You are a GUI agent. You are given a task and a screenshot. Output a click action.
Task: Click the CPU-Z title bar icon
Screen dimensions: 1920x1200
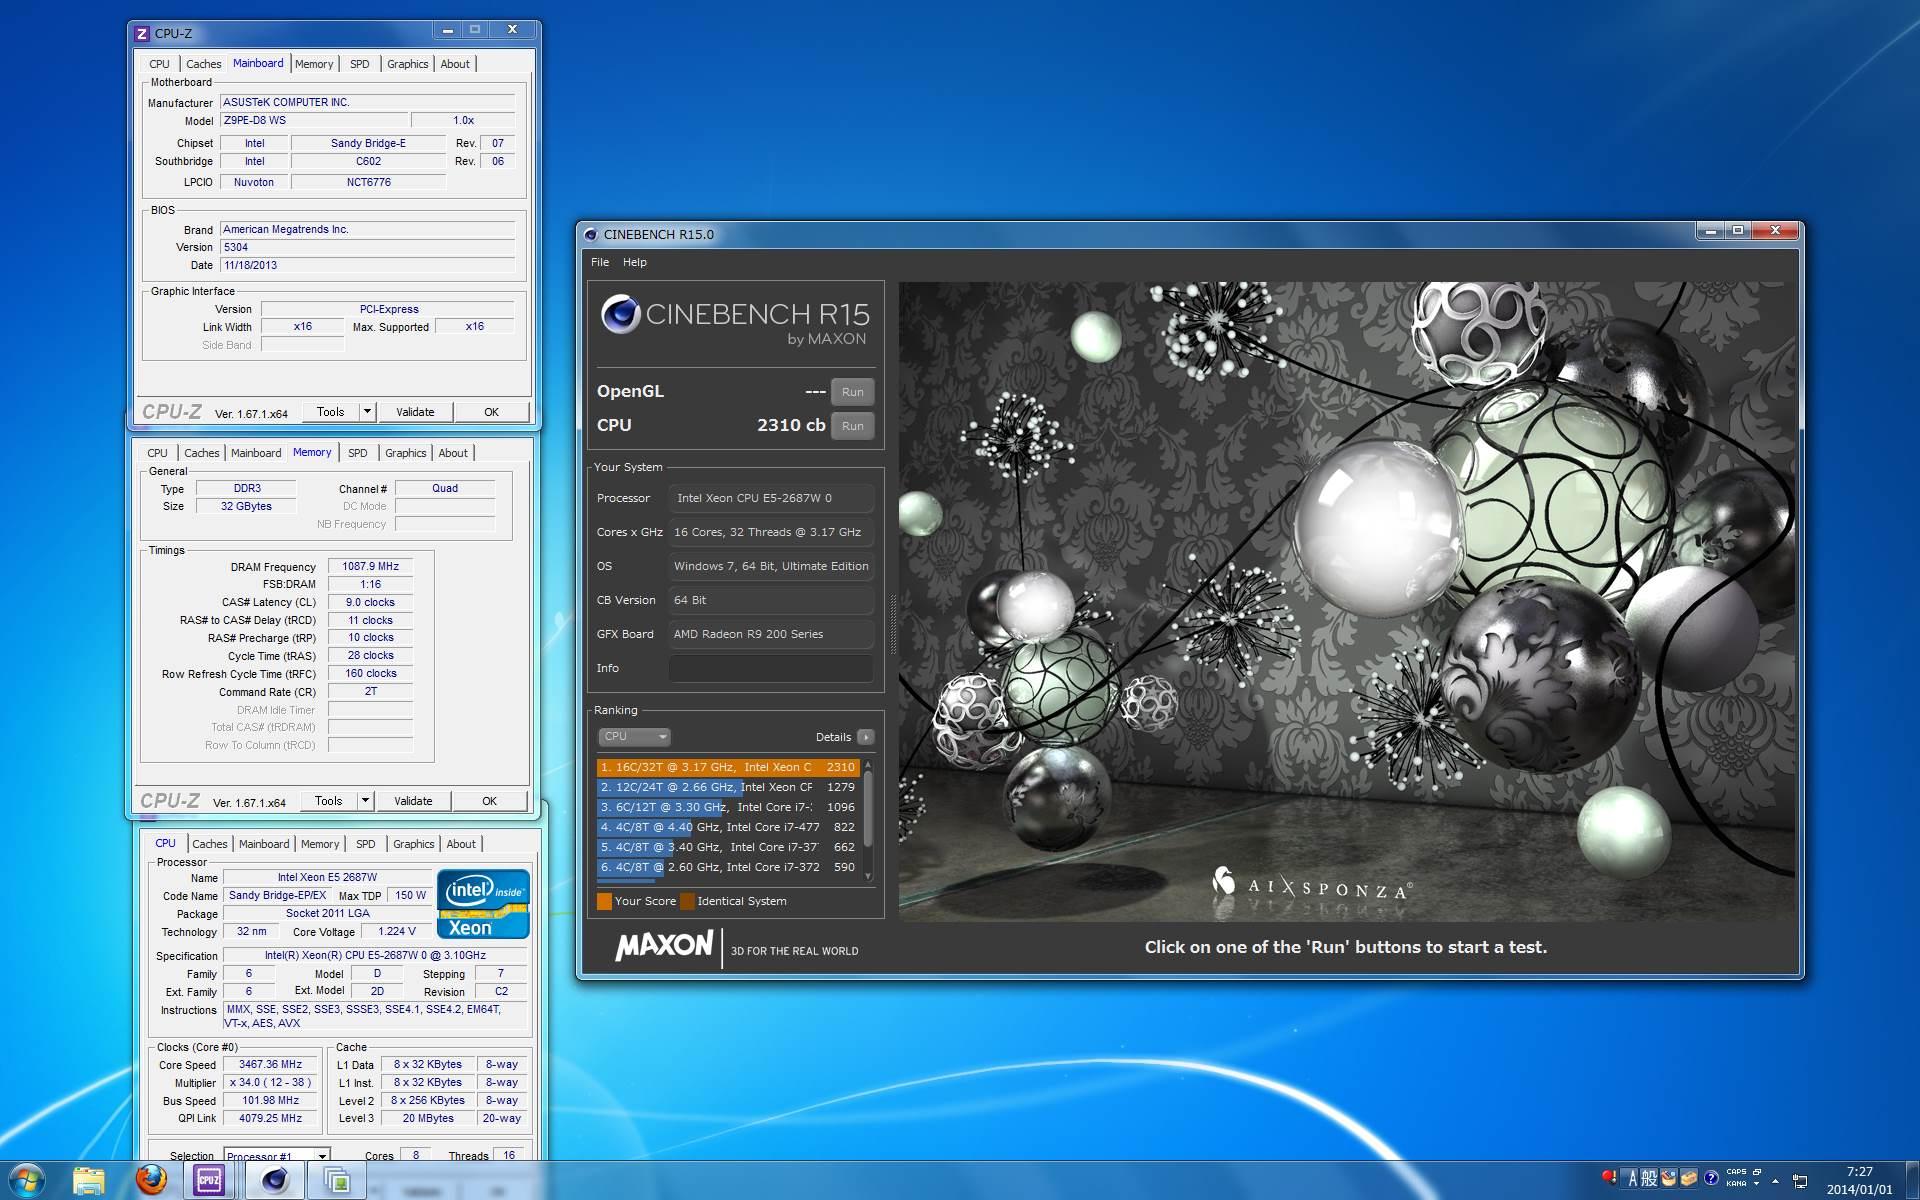coord(142,33)
